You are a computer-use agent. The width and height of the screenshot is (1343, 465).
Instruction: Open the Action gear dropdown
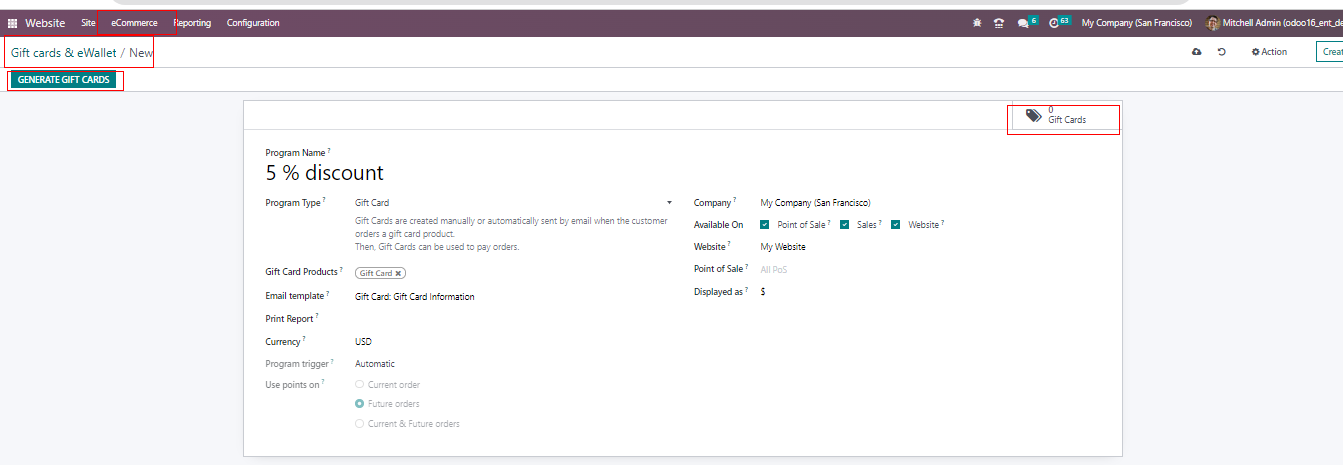[1269, 52]
